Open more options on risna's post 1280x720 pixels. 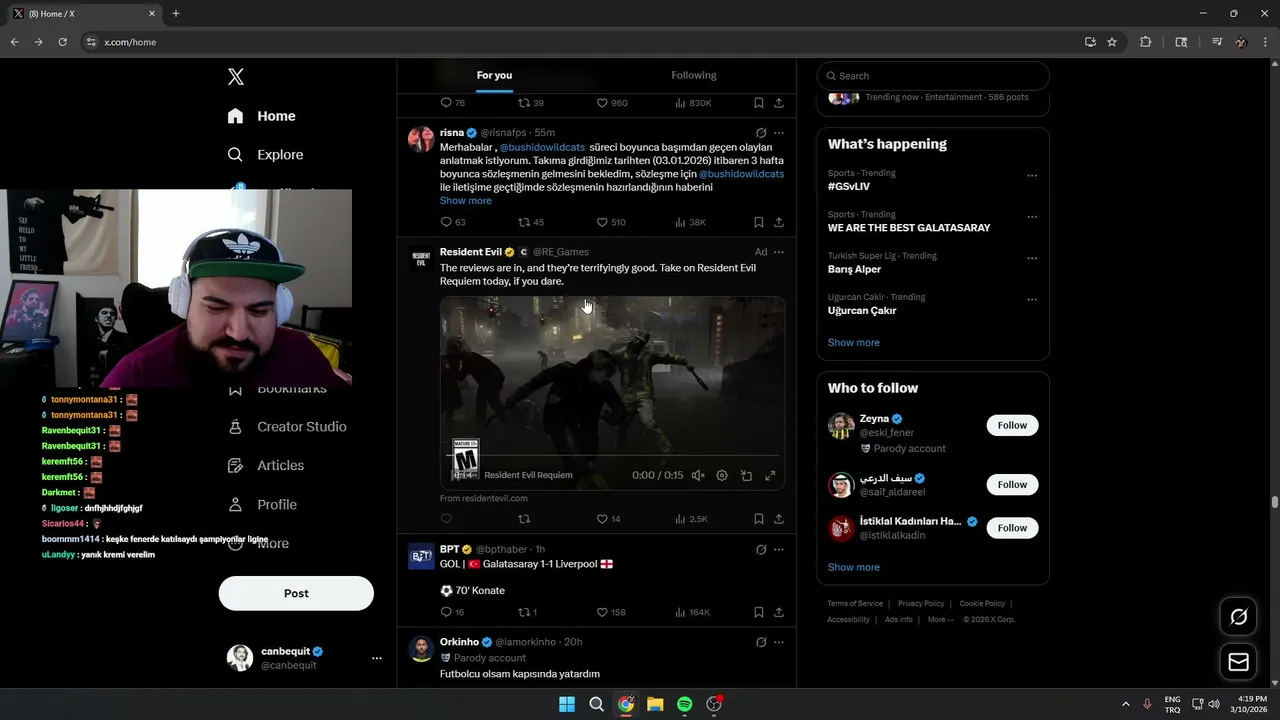[x=779, y=133]
